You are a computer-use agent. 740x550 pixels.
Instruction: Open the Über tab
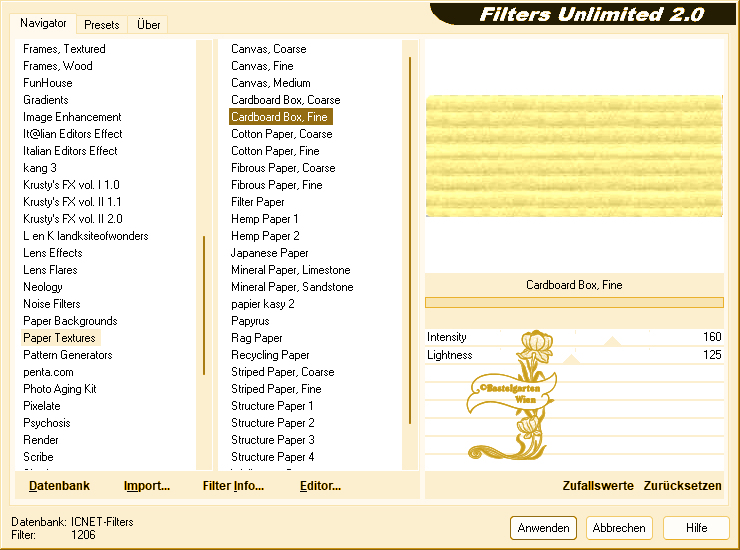[x=148, y=25]
